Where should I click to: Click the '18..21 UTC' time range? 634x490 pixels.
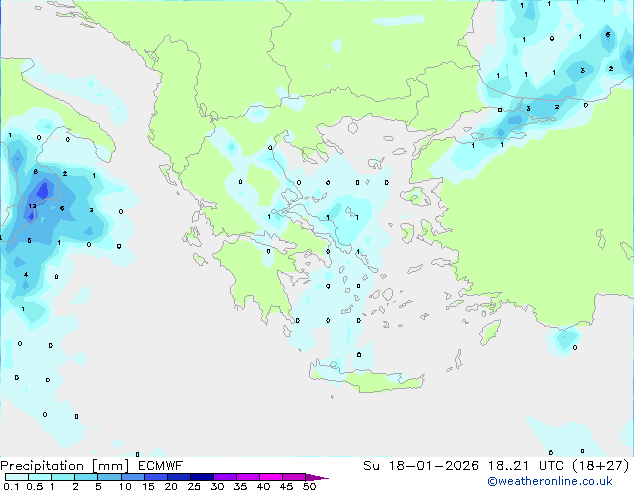point(527,466)
